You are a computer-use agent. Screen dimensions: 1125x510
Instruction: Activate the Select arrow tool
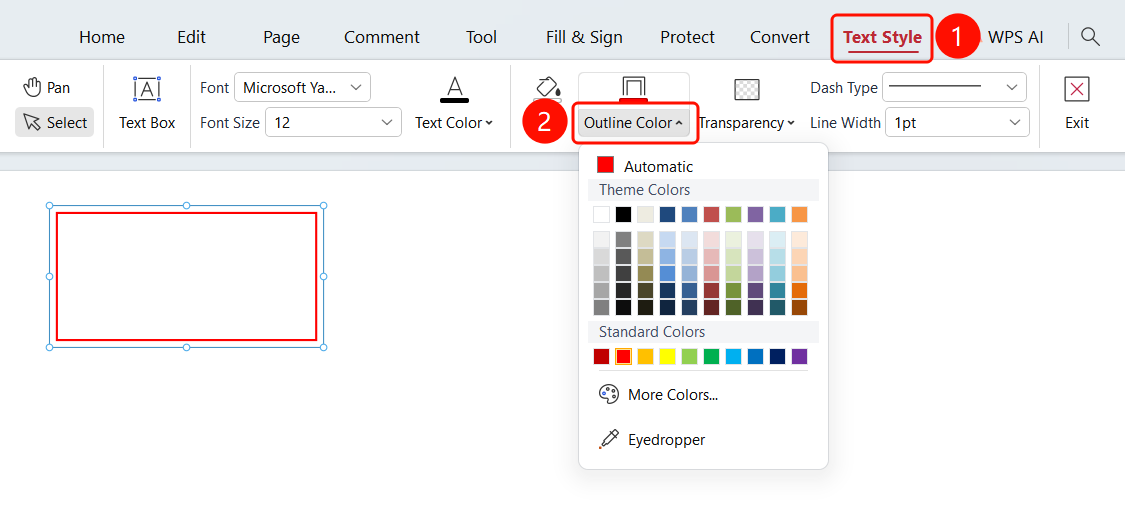click(55, 123)
